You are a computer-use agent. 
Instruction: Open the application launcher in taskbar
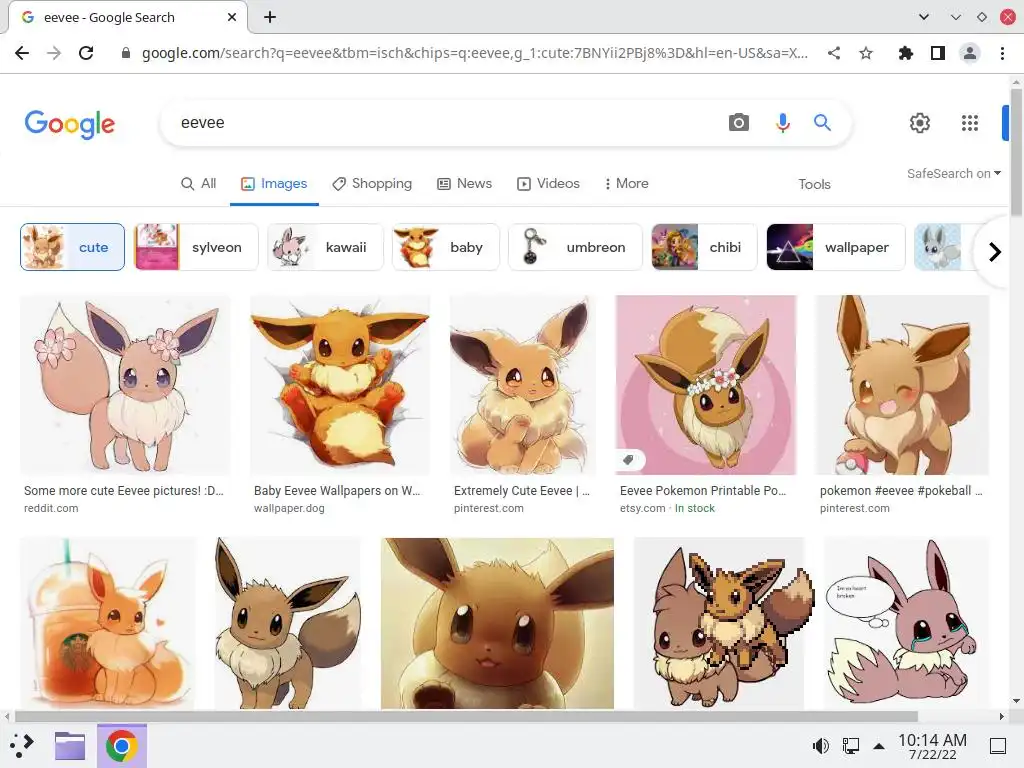pyautogui.click(x=22, y=745)
